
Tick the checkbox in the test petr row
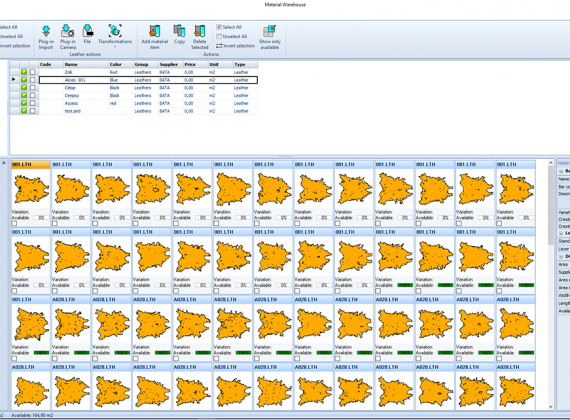(x=32, y=111)
